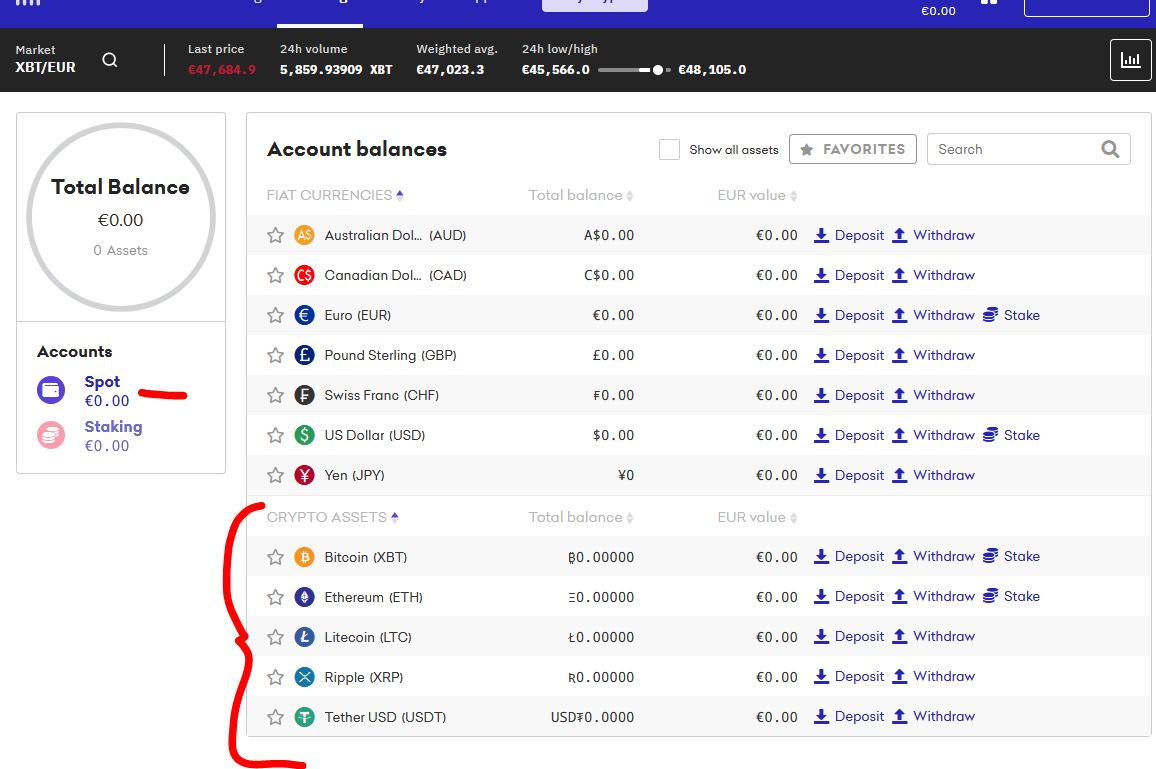The width and height of the screenshot is (1156, 769).
Task: Star the Pound Sterling row
Action: (x=276, y=355)
